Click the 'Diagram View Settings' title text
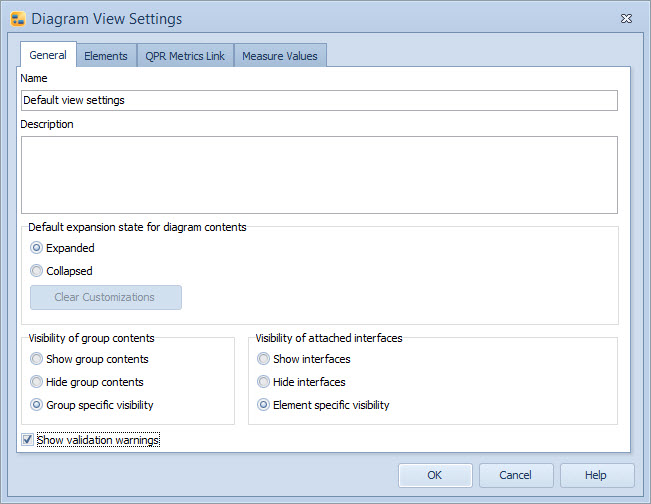Image resolution: width=651 pixels, height=504 pixels. point(107,19)
